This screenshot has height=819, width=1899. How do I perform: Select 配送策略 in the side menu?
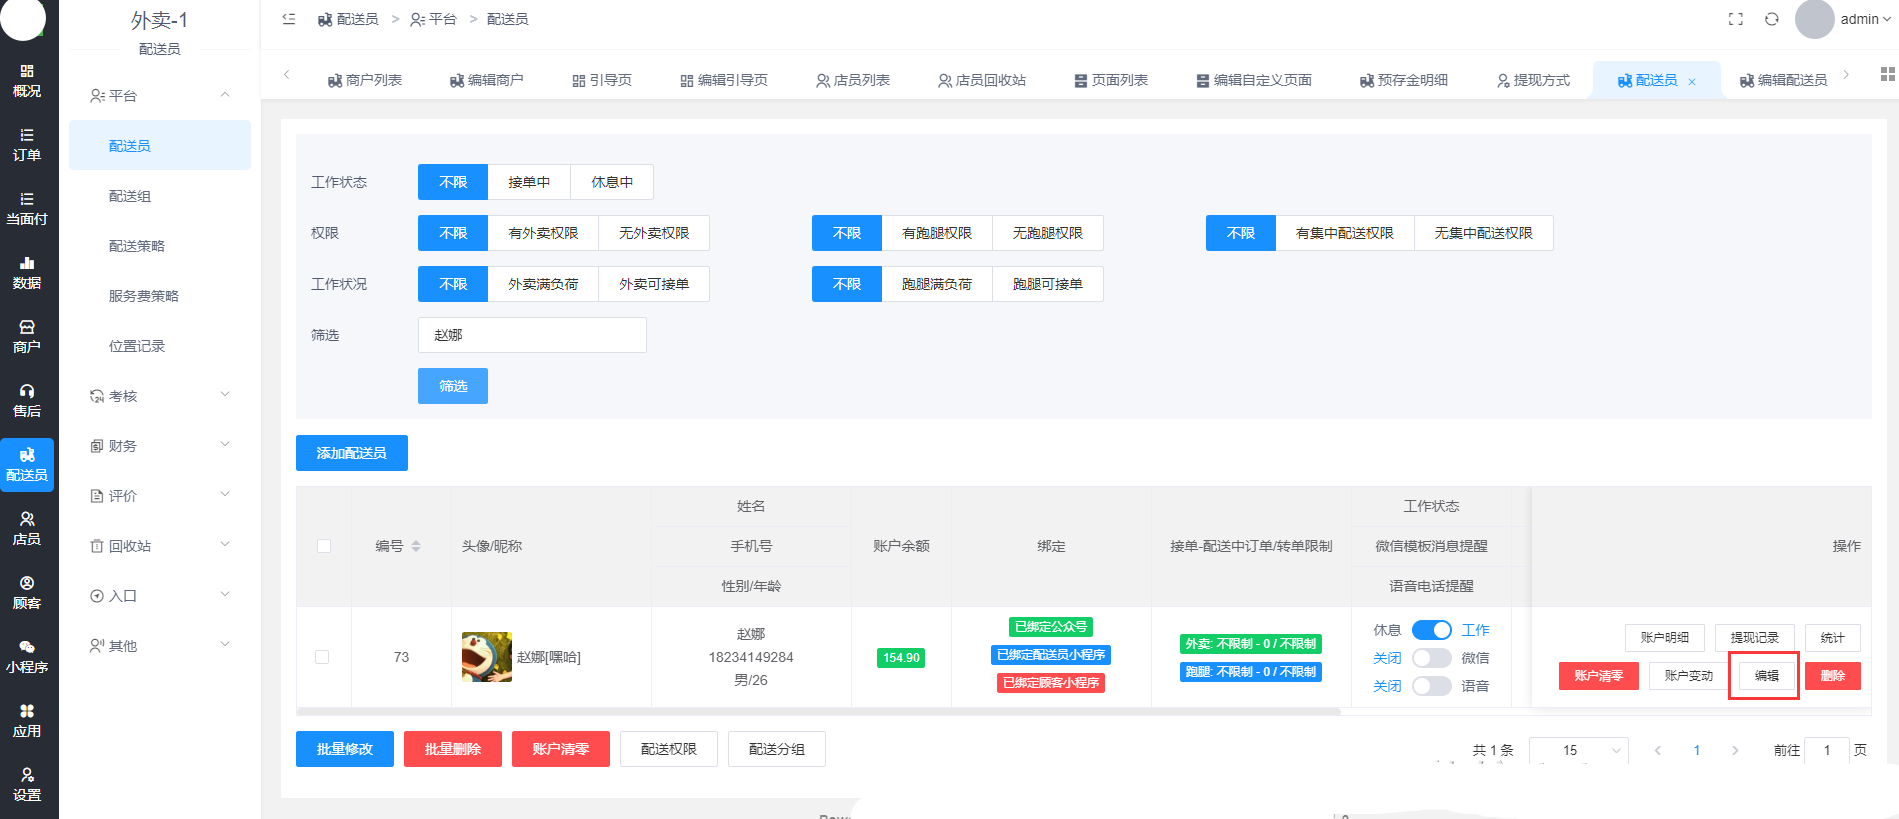tap(137, 246)
